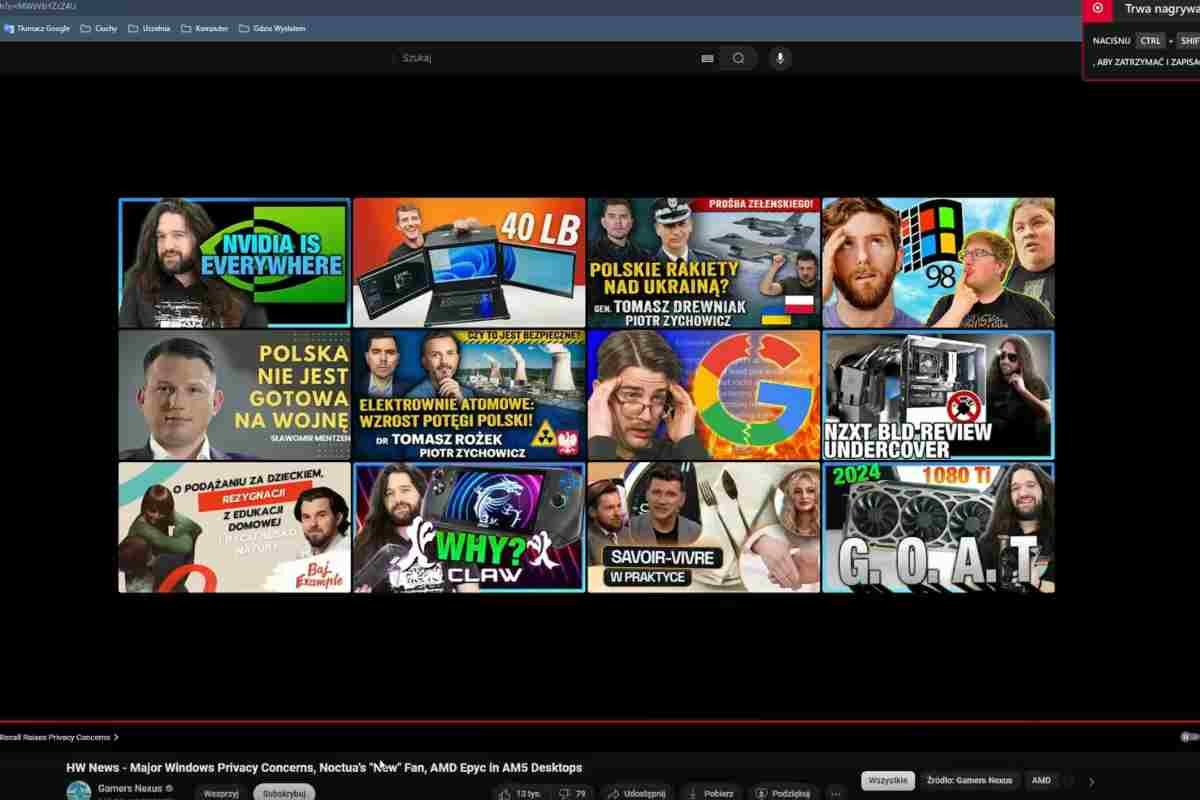
Task: Open the O podążaniu za dzieckiem thumbnail
Action: (x=234, y=527)
